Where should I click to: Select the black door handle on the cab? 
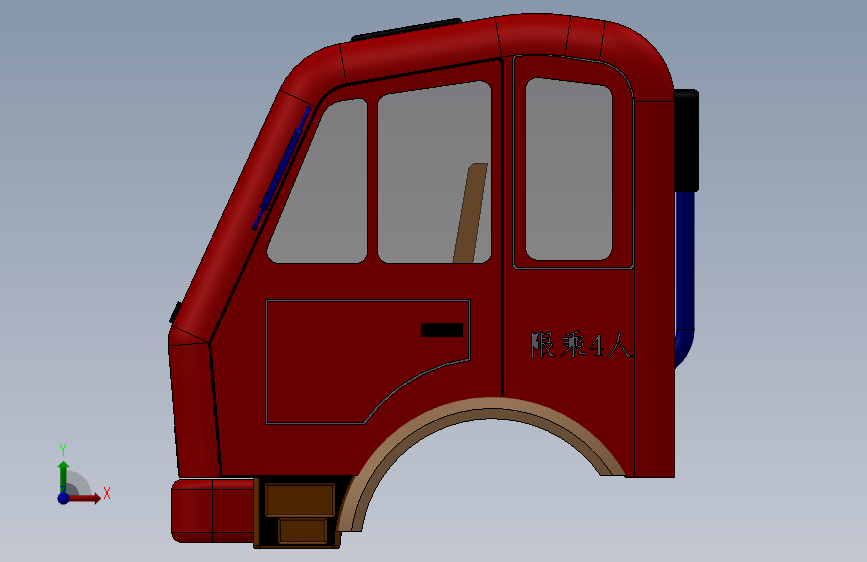(442, 330)
